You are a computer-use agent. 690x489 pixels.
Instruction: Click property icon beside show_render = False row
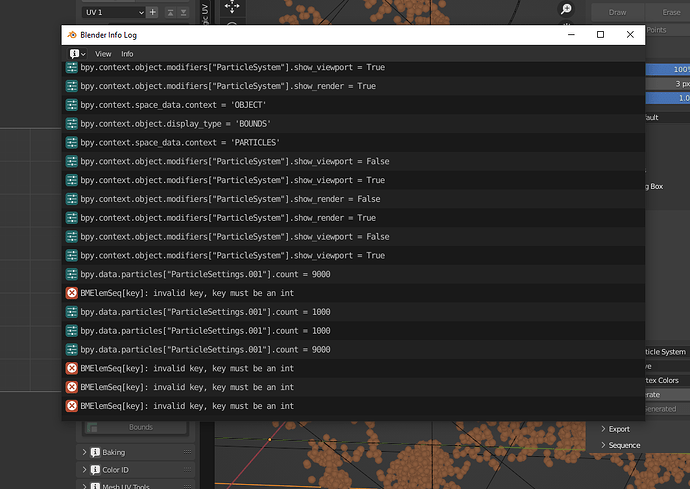[72, 199]
